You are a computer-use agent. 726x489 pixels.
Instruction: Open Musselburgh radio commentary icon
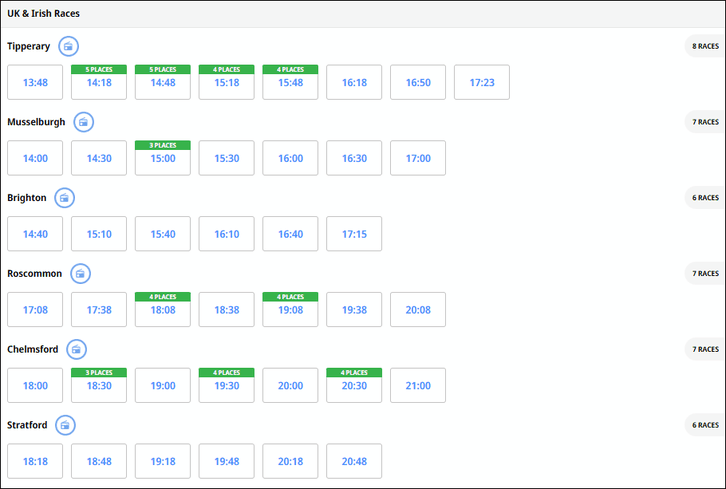pos(84,122)
